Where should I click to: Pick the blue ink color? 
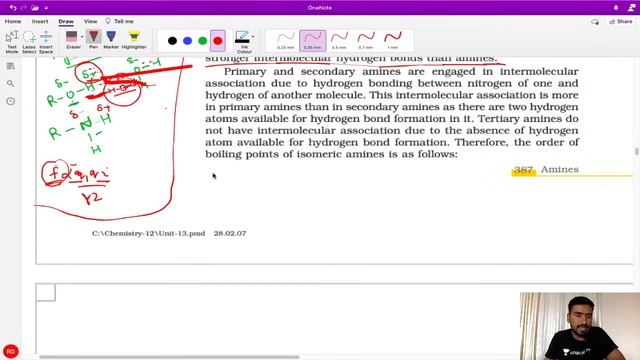tap(187, 41)
